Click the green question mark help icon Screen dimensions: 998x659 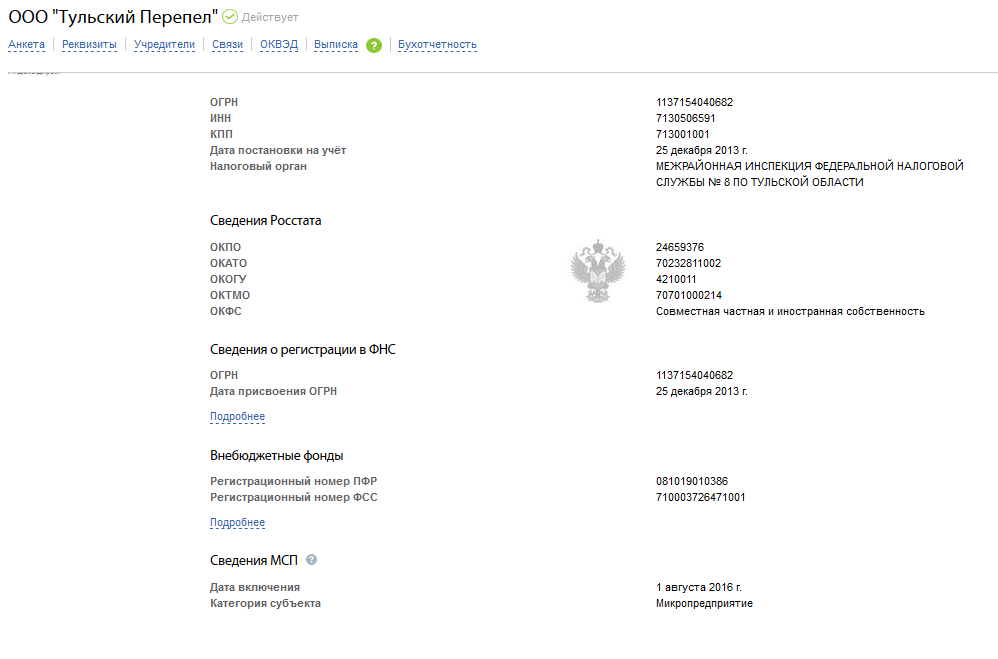(x=374, y=45)
